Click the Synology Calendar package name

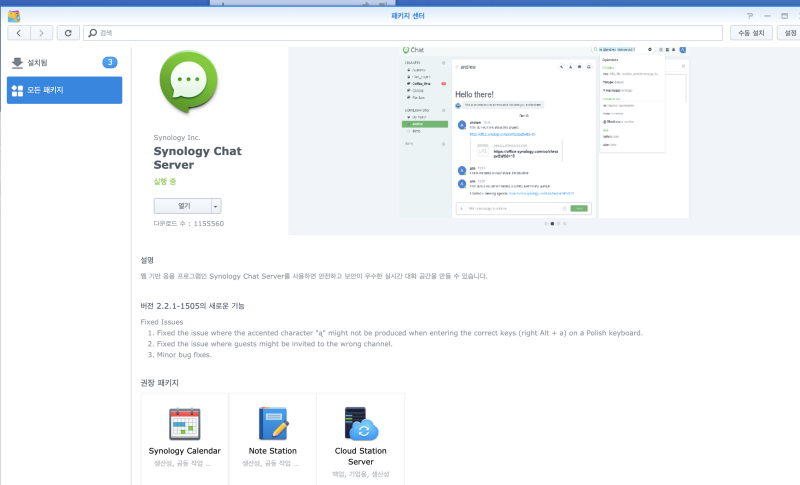185,451
